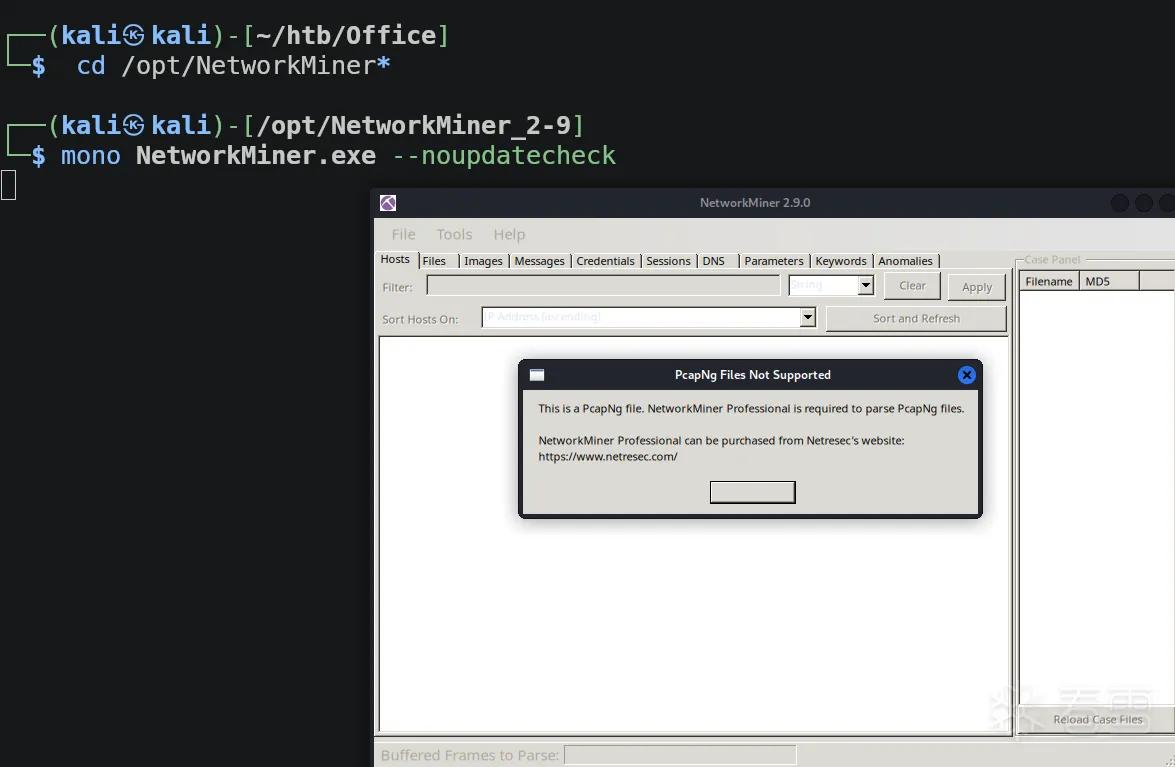Switch to the Files tab
The width and height of the screenshot is (1175, 767).
434,261
